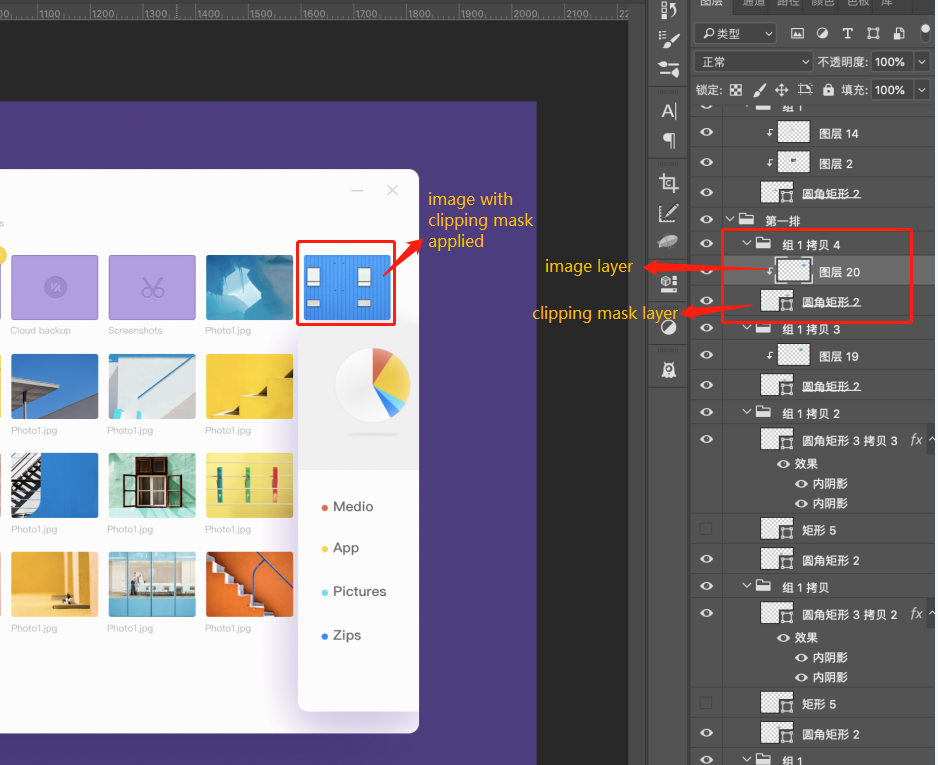Toggle visibility of the 第一排 group
This screenshot has width=938, height=765.
[x=706, y=220]
